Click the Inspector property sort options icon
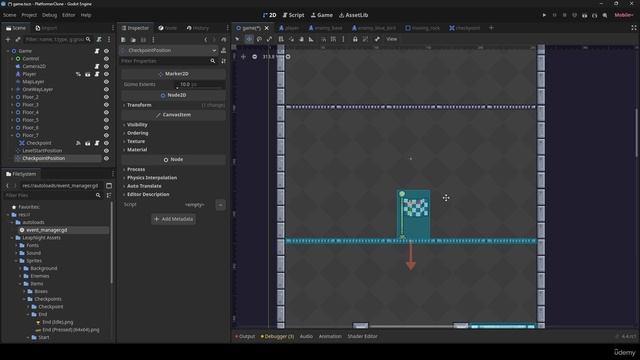The height and width of the screenshot is (360, 640). (224, 61)
